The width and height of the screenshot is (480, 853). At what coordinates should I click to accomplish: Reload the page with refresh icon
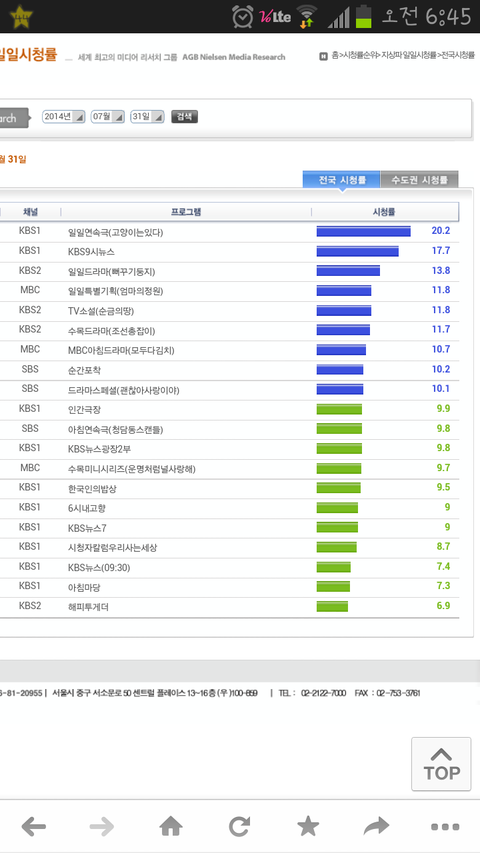tap(239, 827)
